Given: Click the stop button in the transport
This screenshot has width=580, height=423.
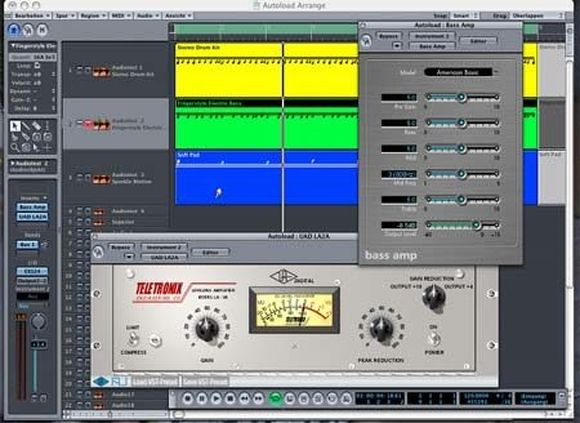Looking at the screenshot, I should click(230, 399).
